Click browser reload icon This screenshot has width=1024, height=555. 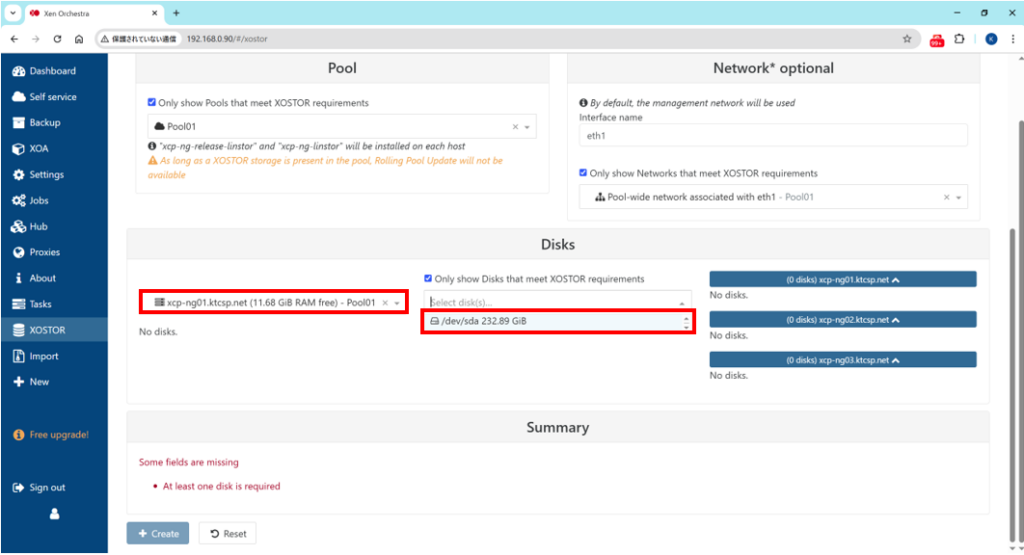click(x=58, y=39)
